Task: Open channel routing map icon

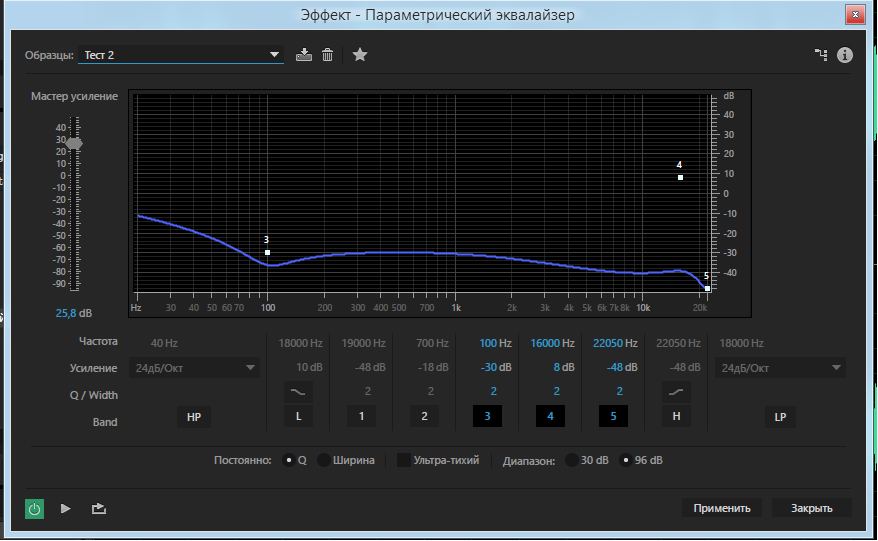Action: pos(821,55)
